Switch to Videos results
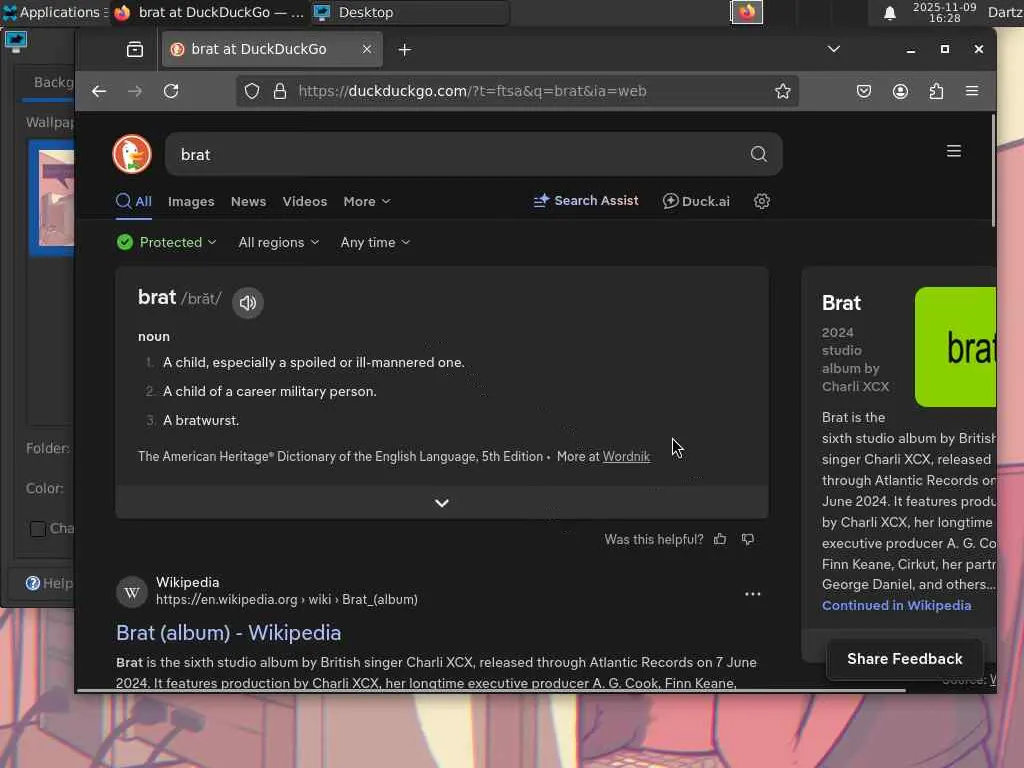 click(x=305, y=202)
